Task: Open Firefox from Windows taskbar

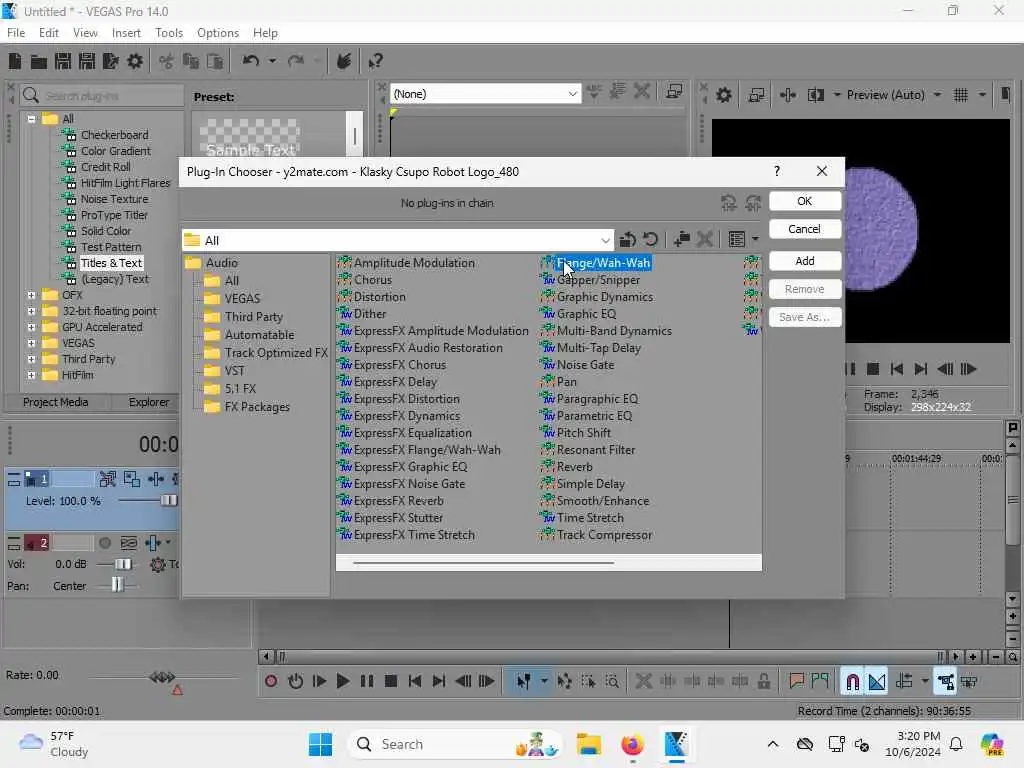Action: [632, 744]
